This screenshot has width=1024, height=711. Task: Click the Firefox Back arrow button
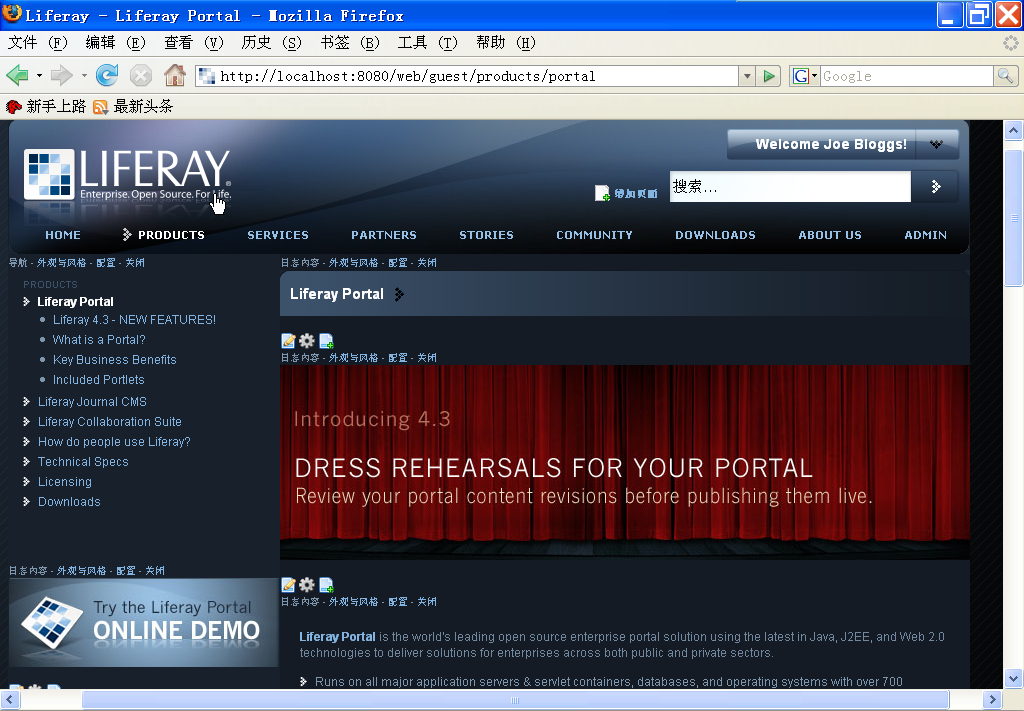pos(17,76)
